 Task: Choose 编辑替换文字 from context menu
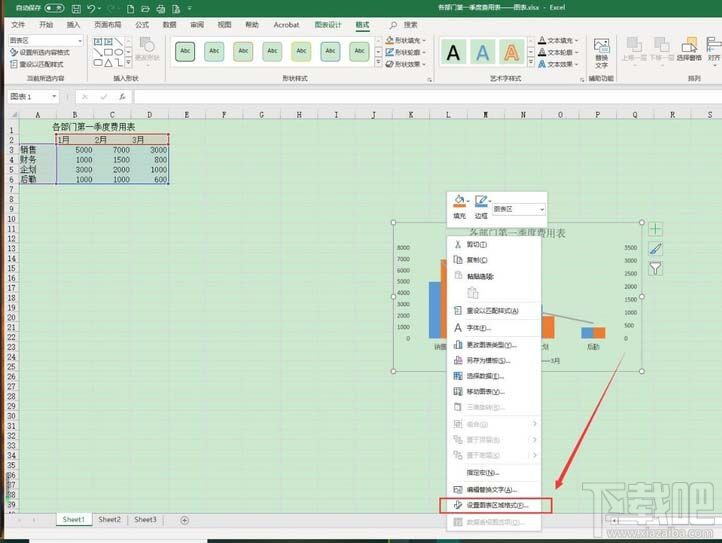[493, 490]
